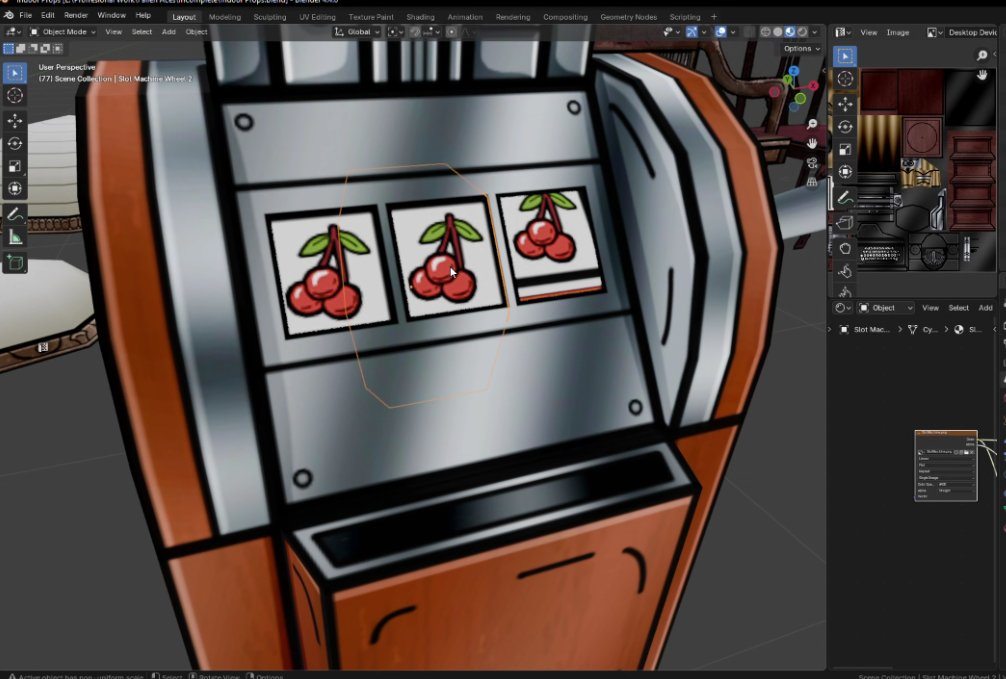Expand the viewport Options dropdown
The width and height of the screenshot is (1006, 679).
802,48
